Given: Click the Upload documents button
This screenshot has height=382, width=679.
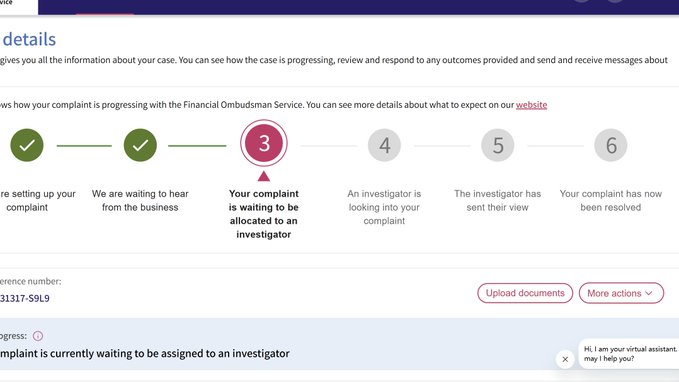Looking at the screenshot, I should 525,293.
